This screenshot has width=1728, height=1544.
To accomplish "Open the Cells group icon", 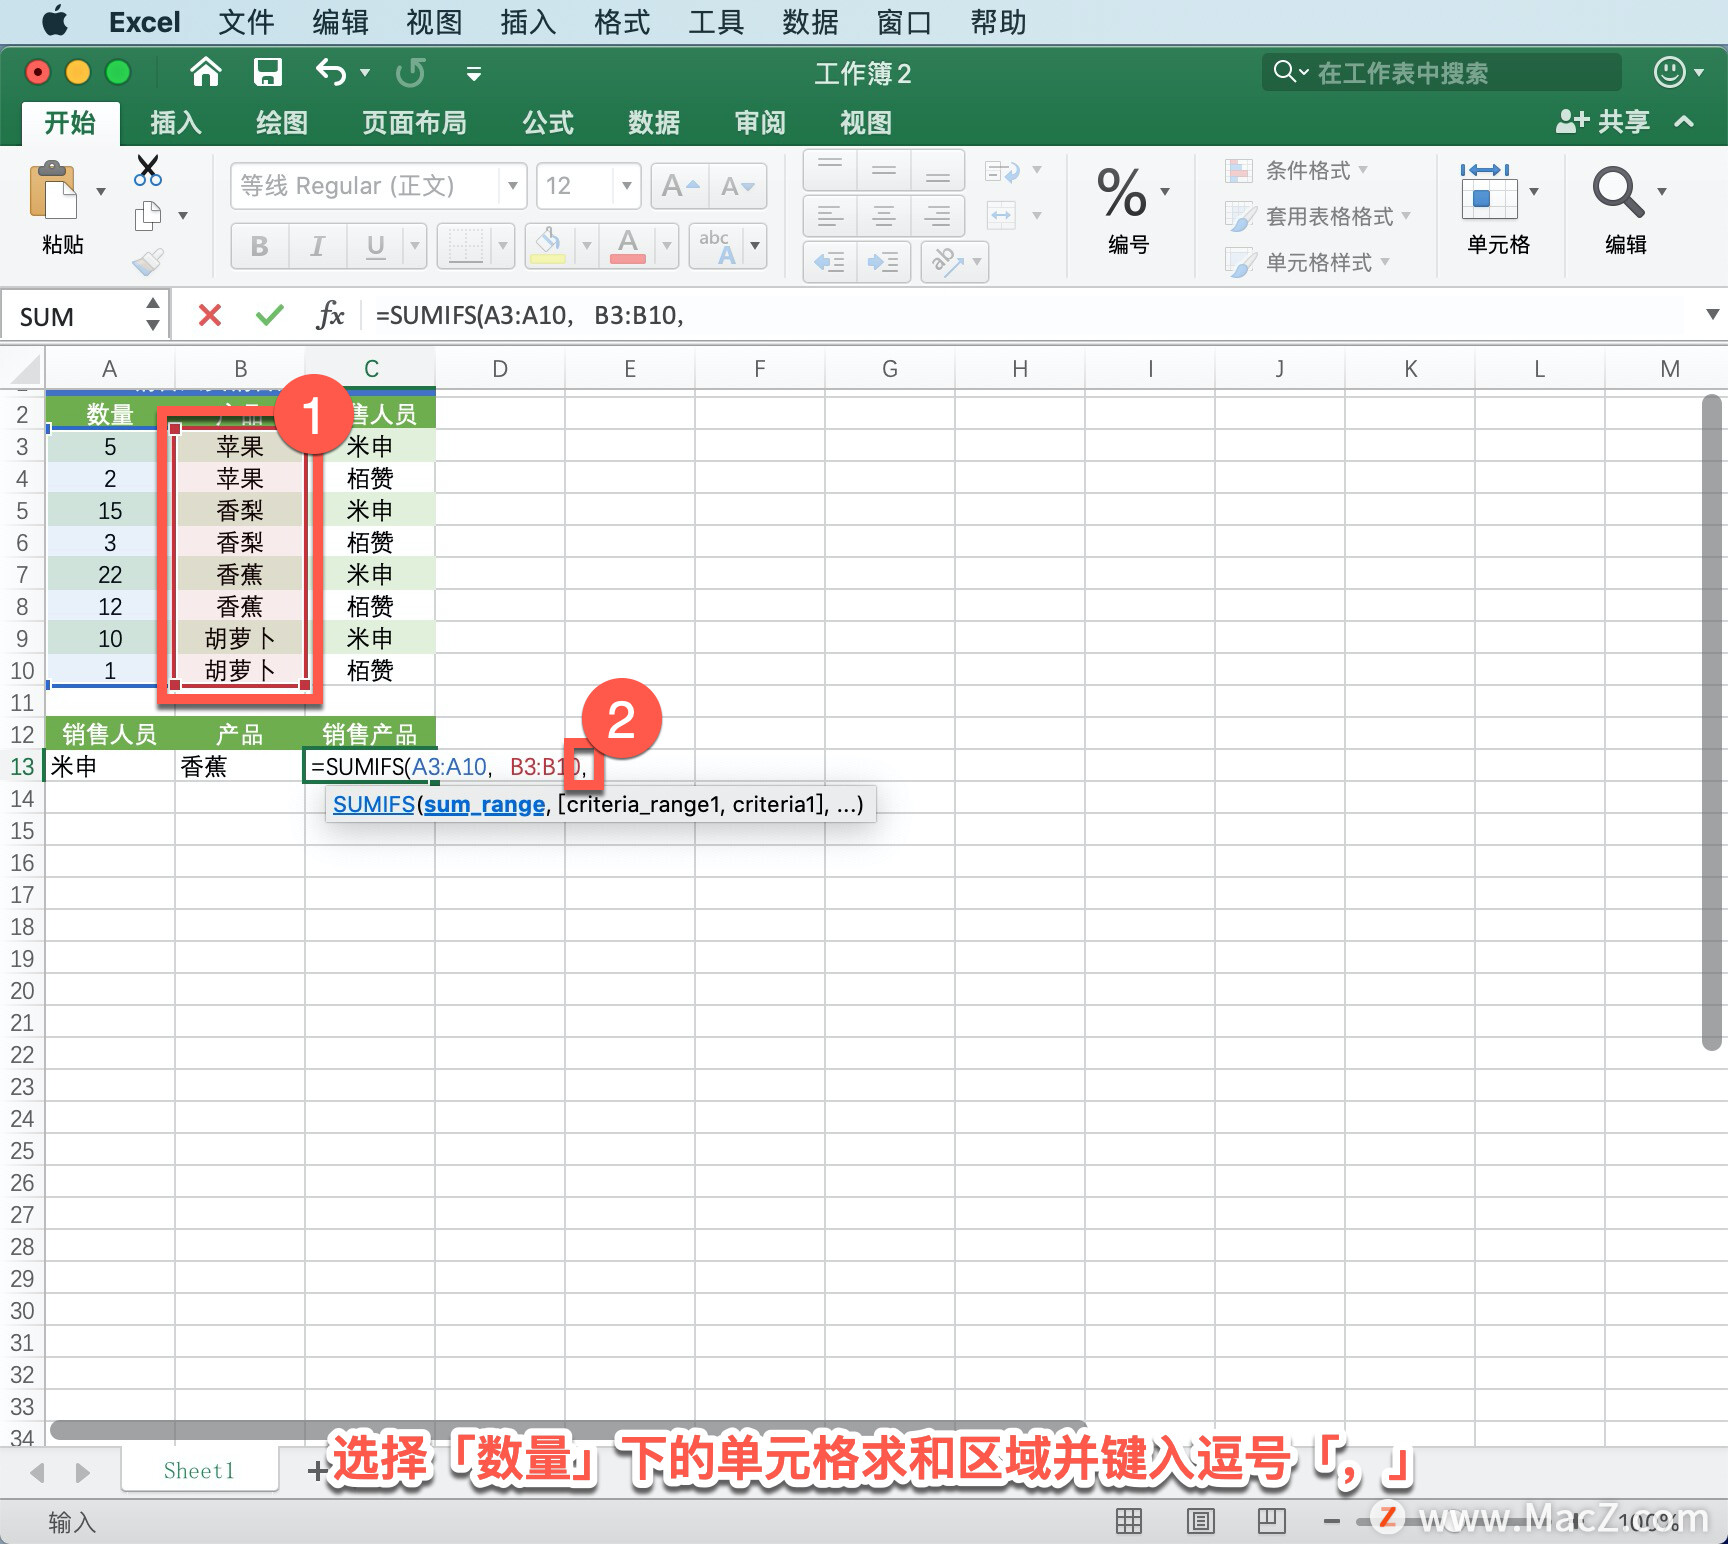I will (1489, 192).
